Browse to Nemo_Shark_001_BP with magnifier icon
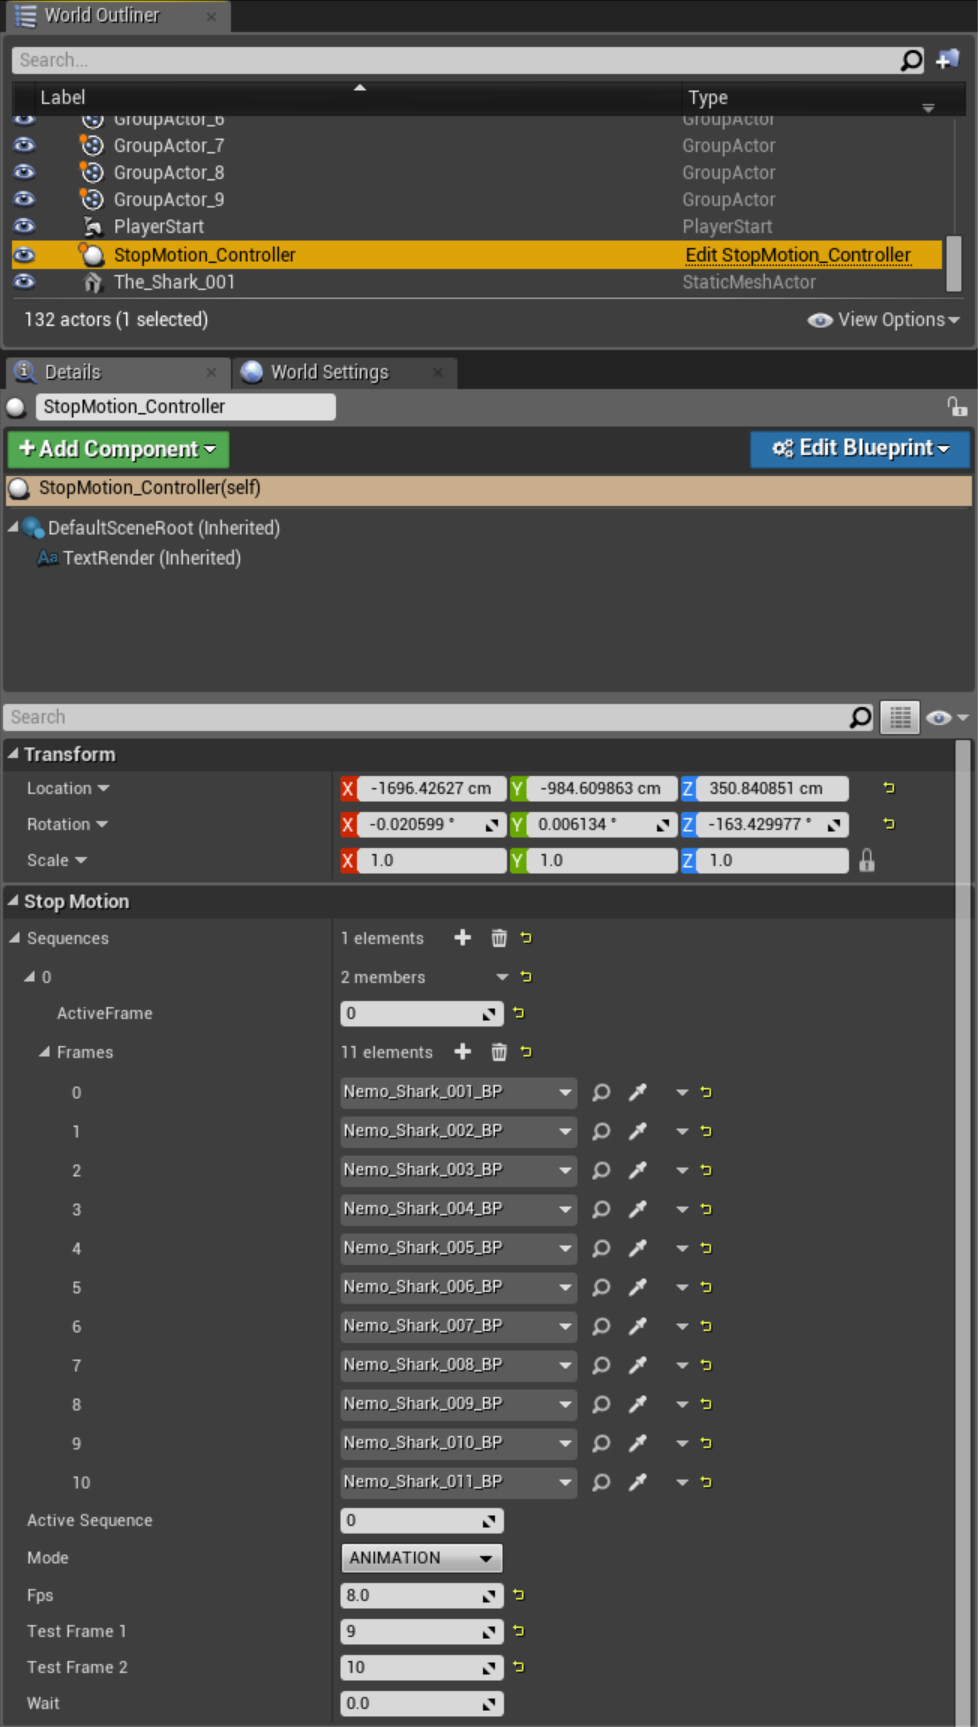 click(x=601, y=1092)
